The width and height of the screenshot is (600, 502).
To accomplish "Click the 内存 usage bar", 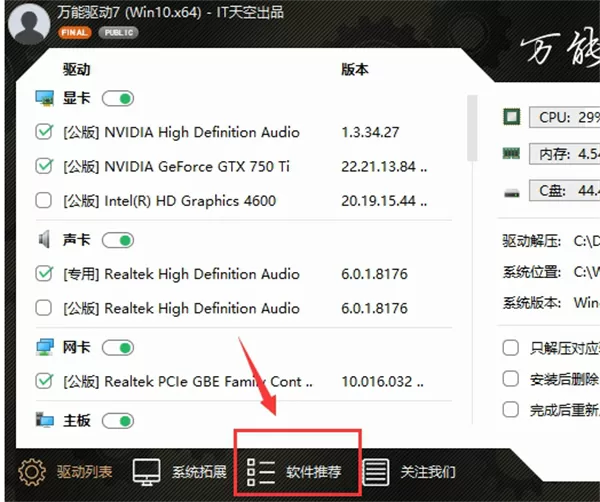I will pyautogui.click(x=564, y=154).
